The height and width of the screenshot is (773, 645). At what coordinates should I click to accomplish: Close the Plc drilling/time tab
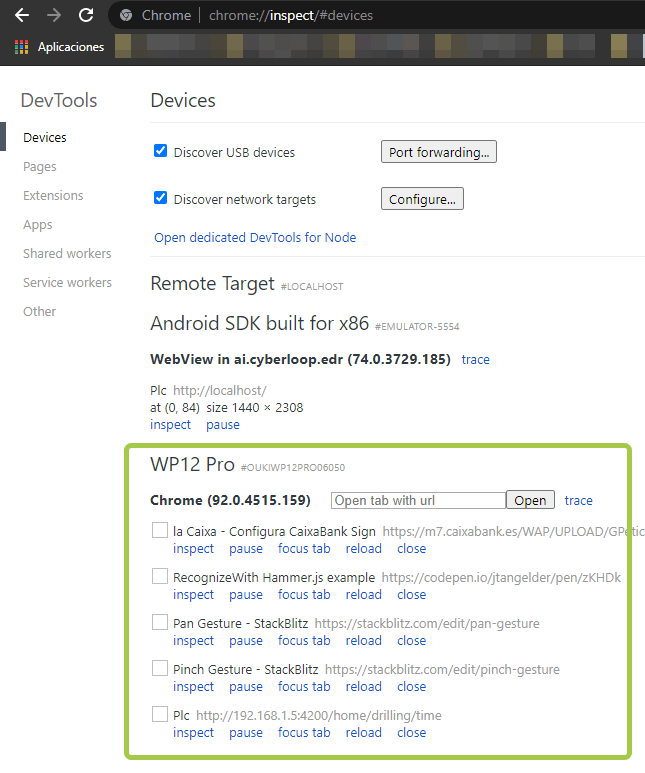coord(411,733)
